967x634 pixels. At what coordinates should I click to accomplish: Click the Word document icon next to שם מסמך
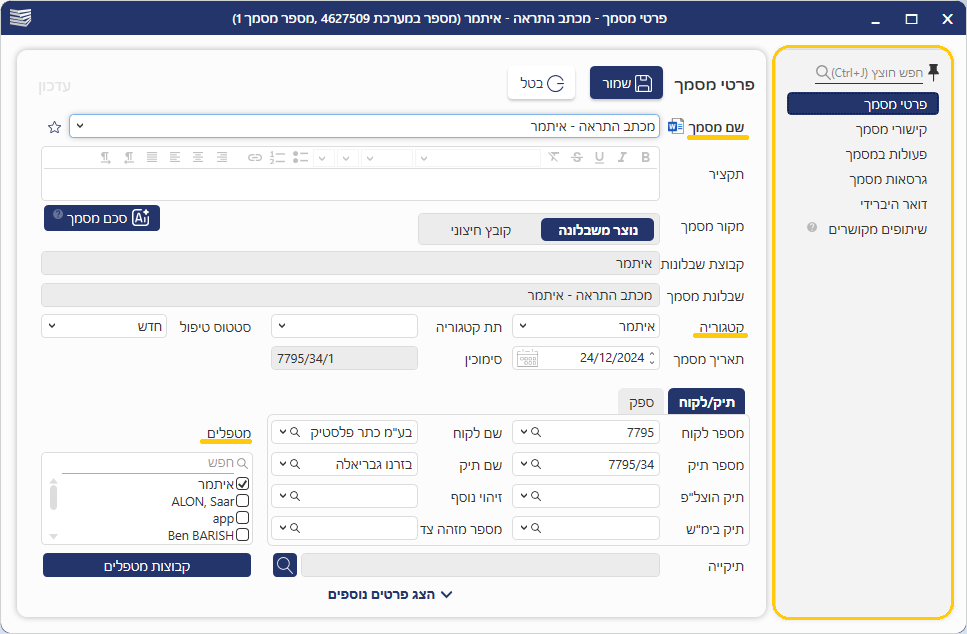click(675, 127)
